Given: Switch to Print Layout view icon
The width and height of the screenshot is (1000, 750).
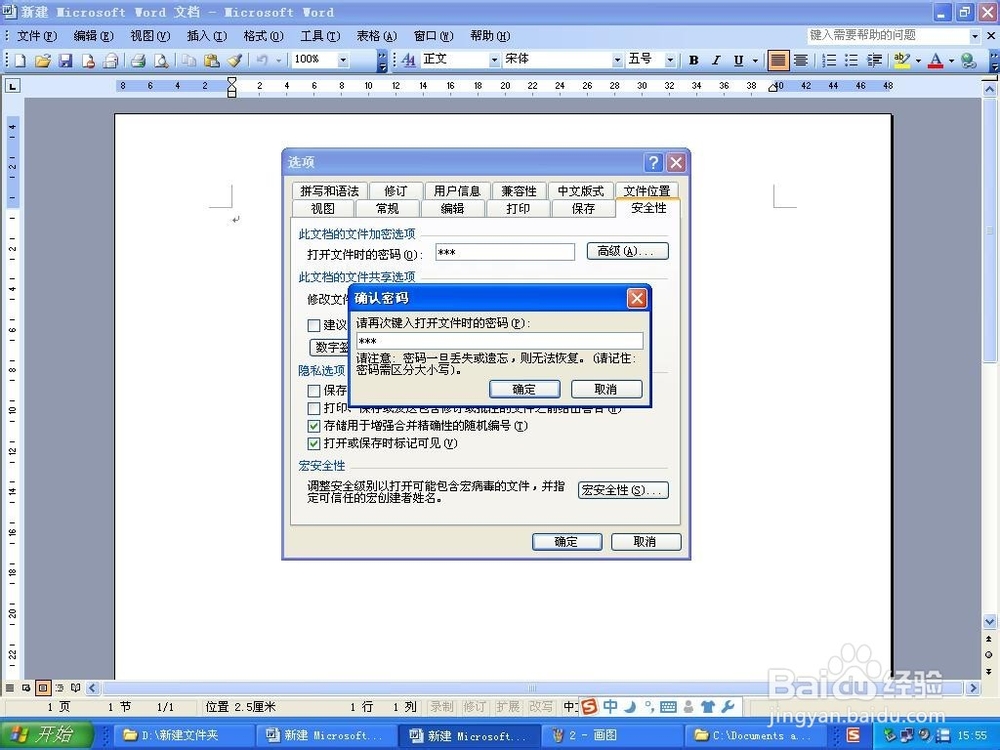Looking at the screenshot, I should [x=43, y=688].
